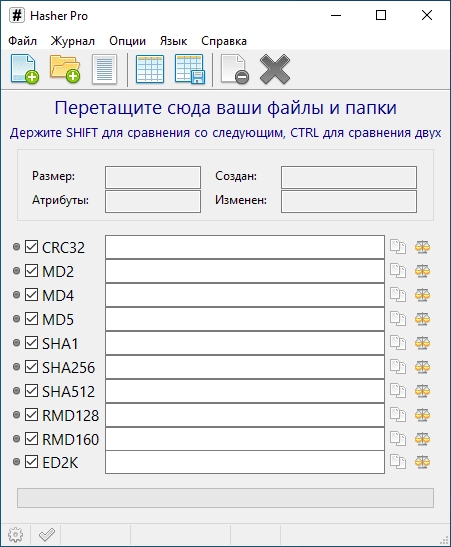This screenshot has width=451, height=547.
Task: Open the Опции menu
Action: tap(127, 41)
